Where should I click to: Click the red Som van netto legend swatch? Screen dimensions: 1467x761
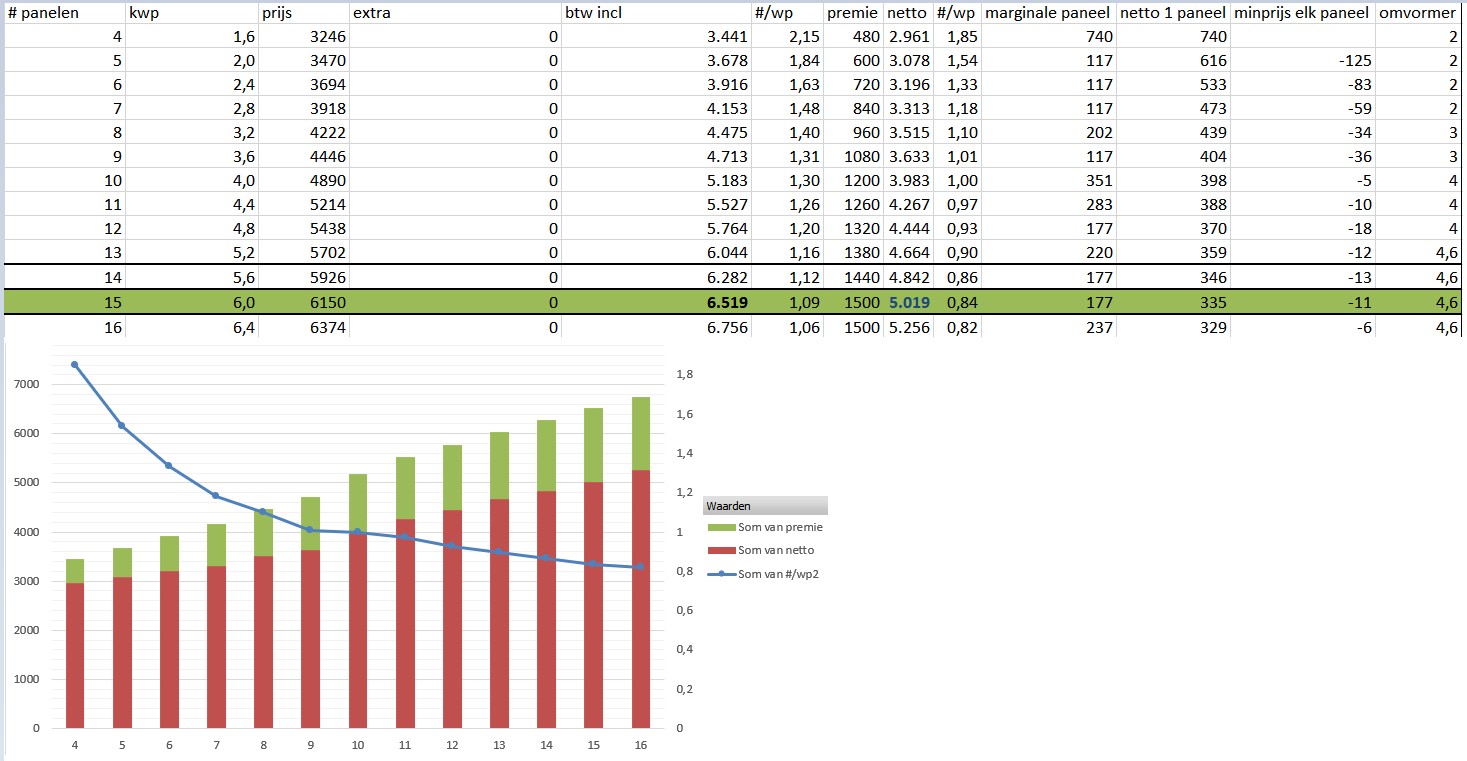click(x=720, y=551)
